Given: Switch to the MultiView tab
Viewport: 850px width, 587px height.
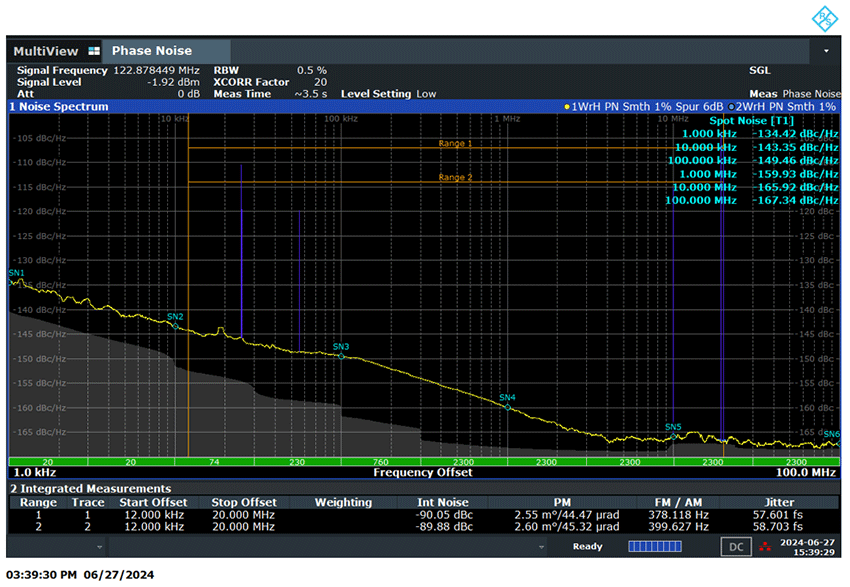Looking at the screenshot, I should tap(47, 51).
